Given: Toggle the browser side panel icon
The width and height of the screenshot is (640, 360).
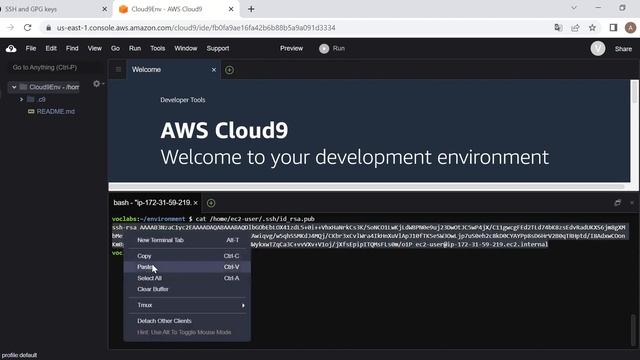Looking at the screenshot, I should (613, 27).
